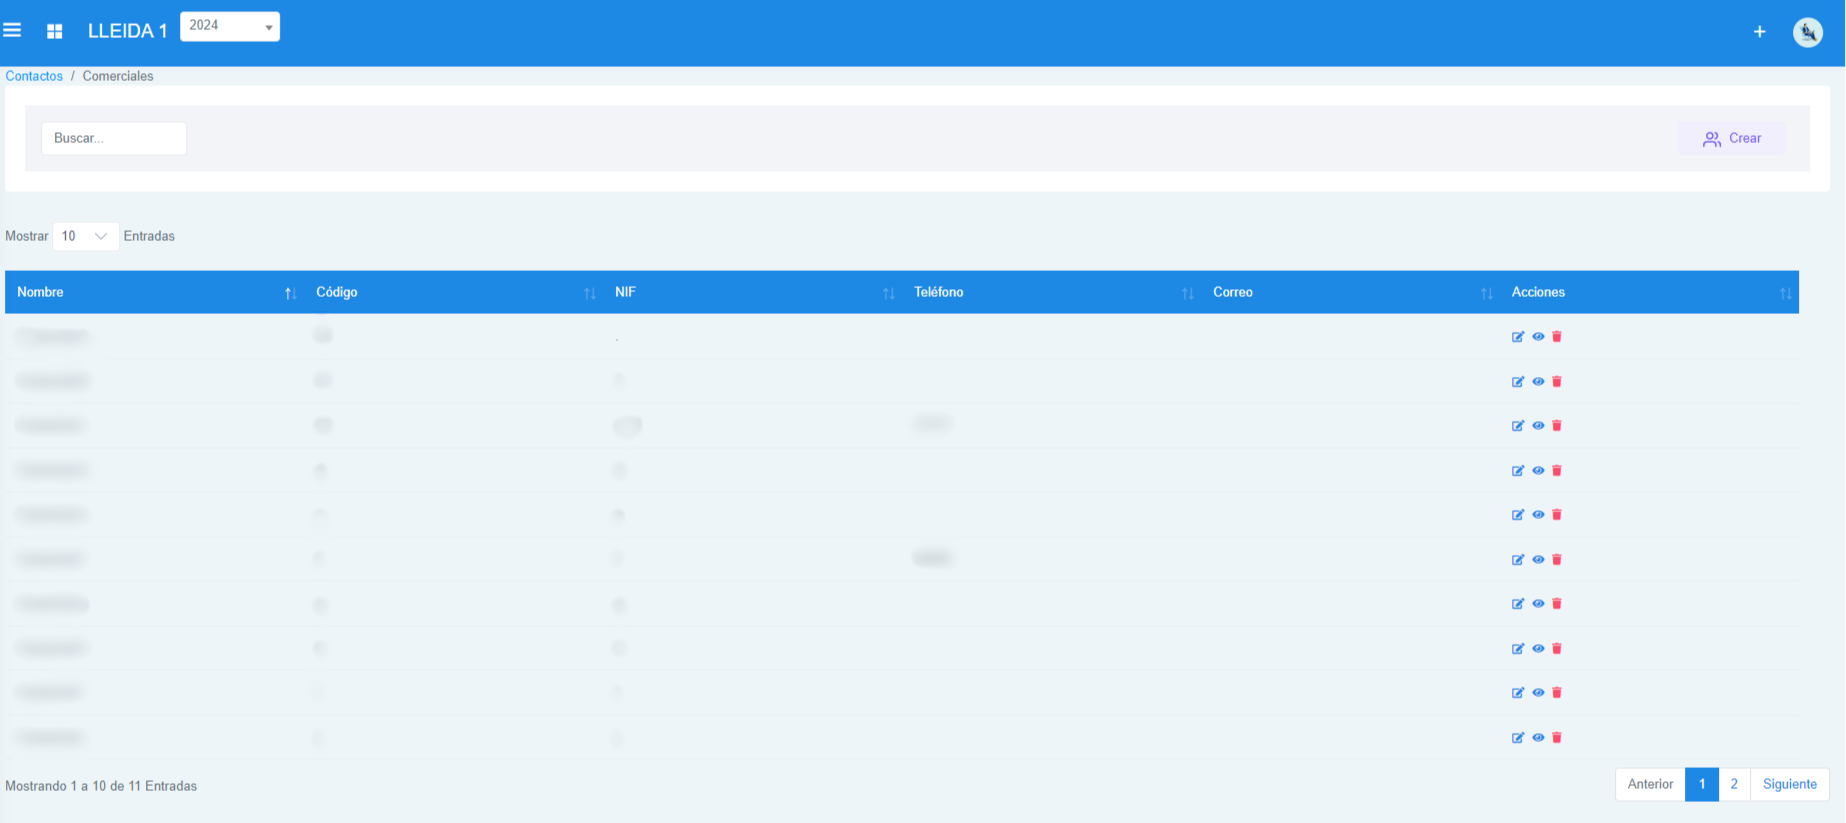Go to page 2
Screen dimensions: 1846x823
(1734, 784)
